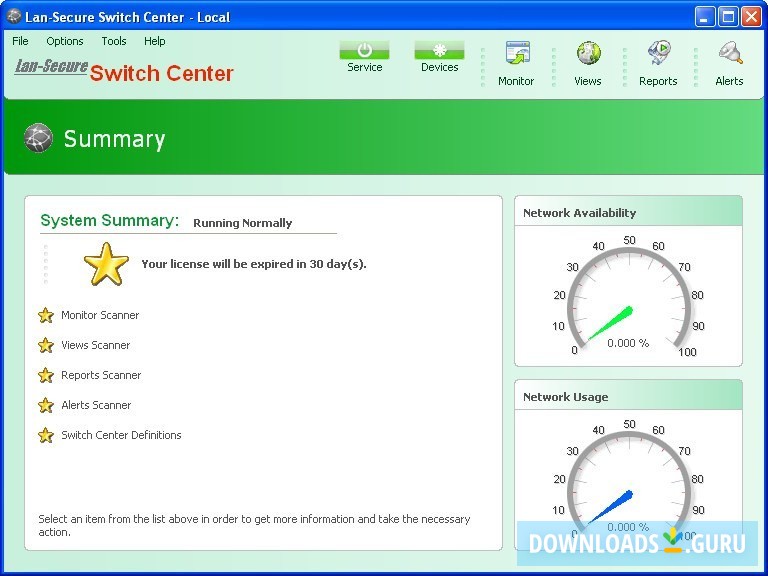The width and height of the screenshot is (768, 576).
Task: Click the star beside Alerts Scanner
Action: [x=46, y=405]
